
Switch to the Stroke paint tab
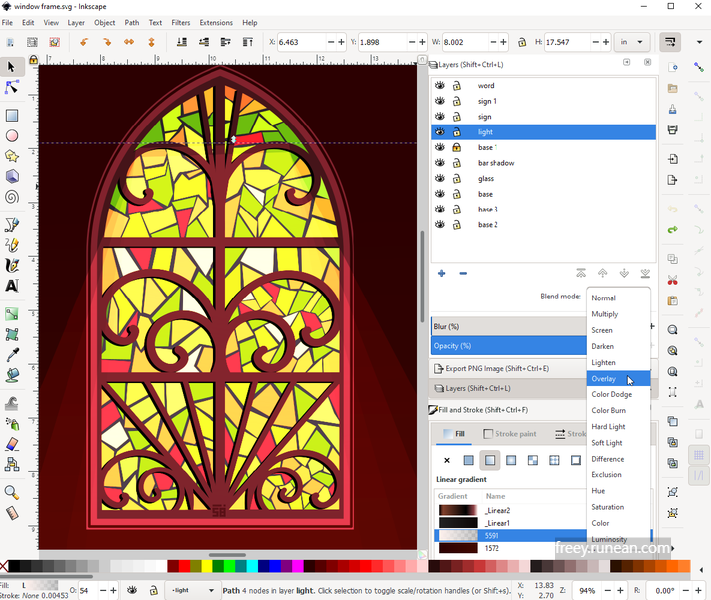510,434
